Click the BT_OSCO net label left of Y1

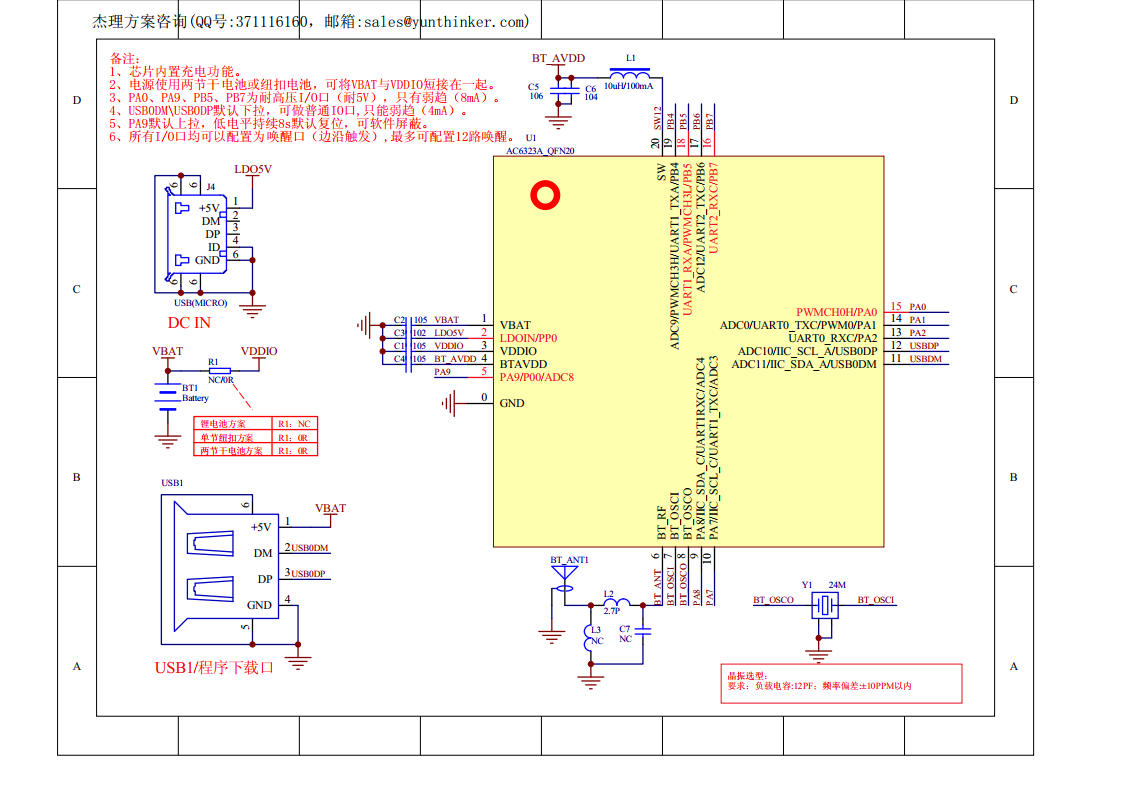pyautogui.click(x=773, y=600)
